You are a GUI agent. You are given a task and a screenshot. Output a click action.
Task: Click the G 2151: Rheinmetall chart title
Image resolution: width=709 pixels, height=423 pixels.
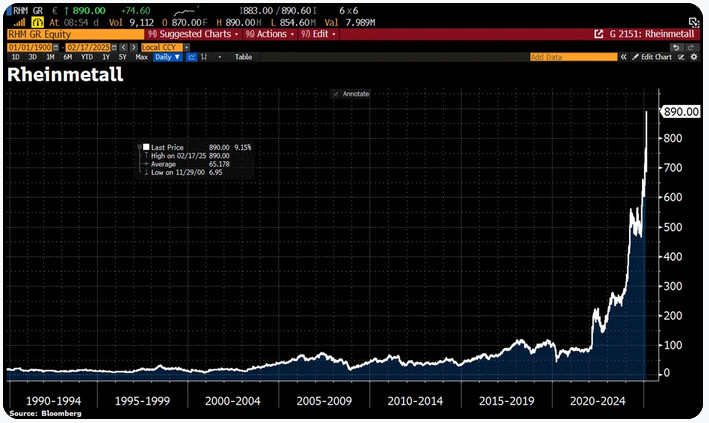click(651, 34)
